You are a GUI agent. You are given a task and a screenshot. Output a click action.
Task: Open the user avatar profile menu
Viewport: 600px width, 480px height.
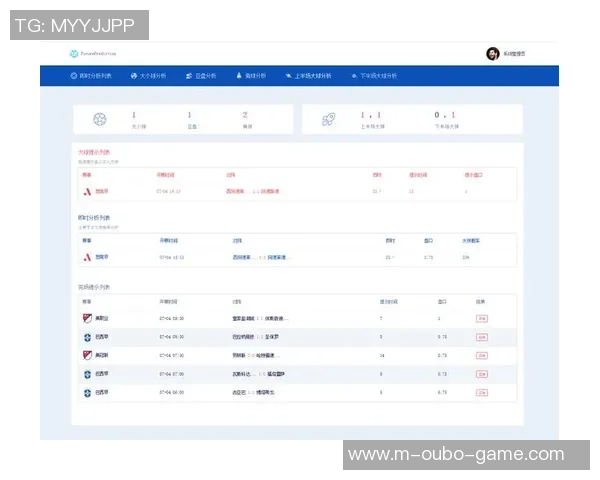tap(492, 53)
